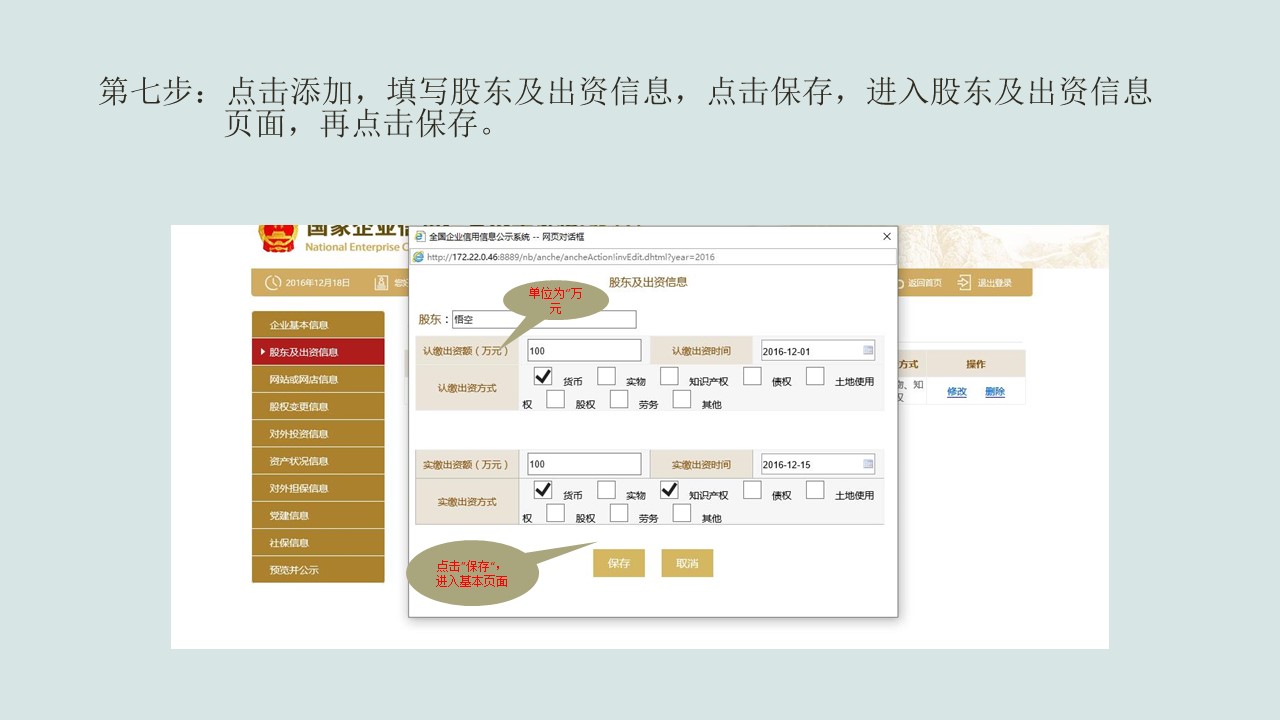Select 预览并公示 in the sidebar
Image resolution: width=1280 pixels, height=720 pixels.
(317, 569)
